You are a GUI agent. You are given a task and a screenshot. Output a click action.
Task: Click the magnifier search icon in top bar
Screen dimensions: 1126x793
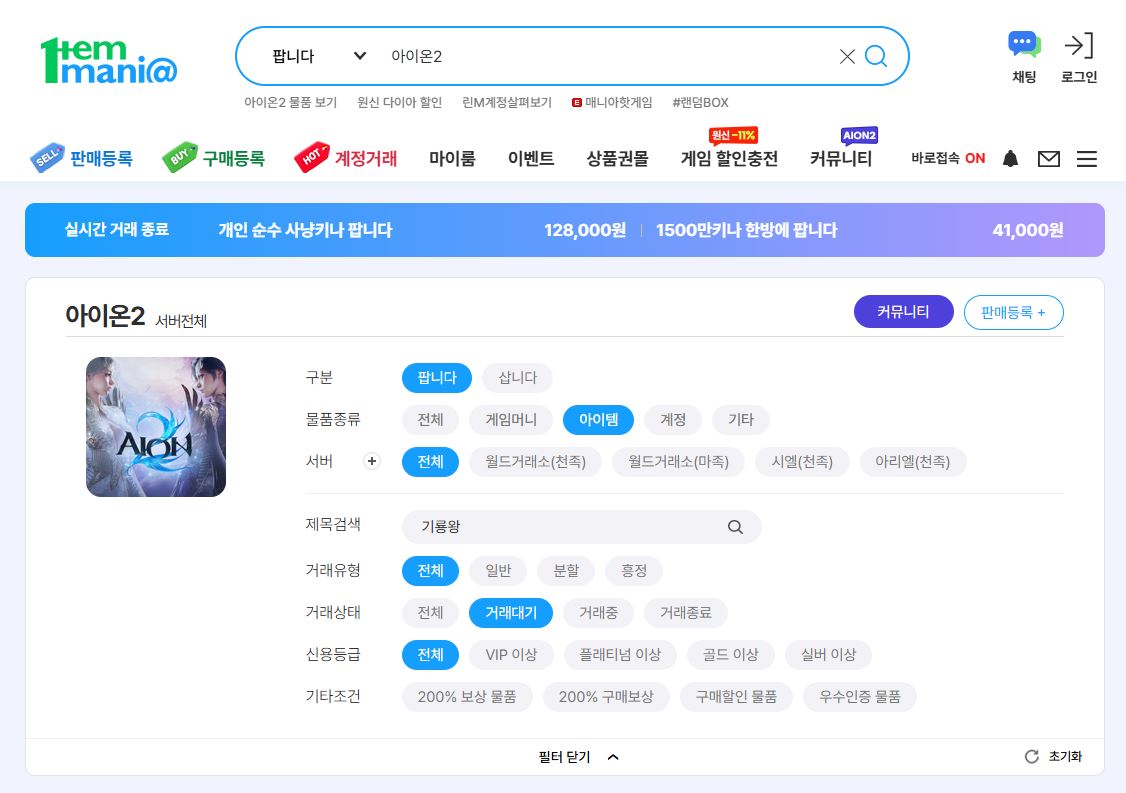pos(875,56)
